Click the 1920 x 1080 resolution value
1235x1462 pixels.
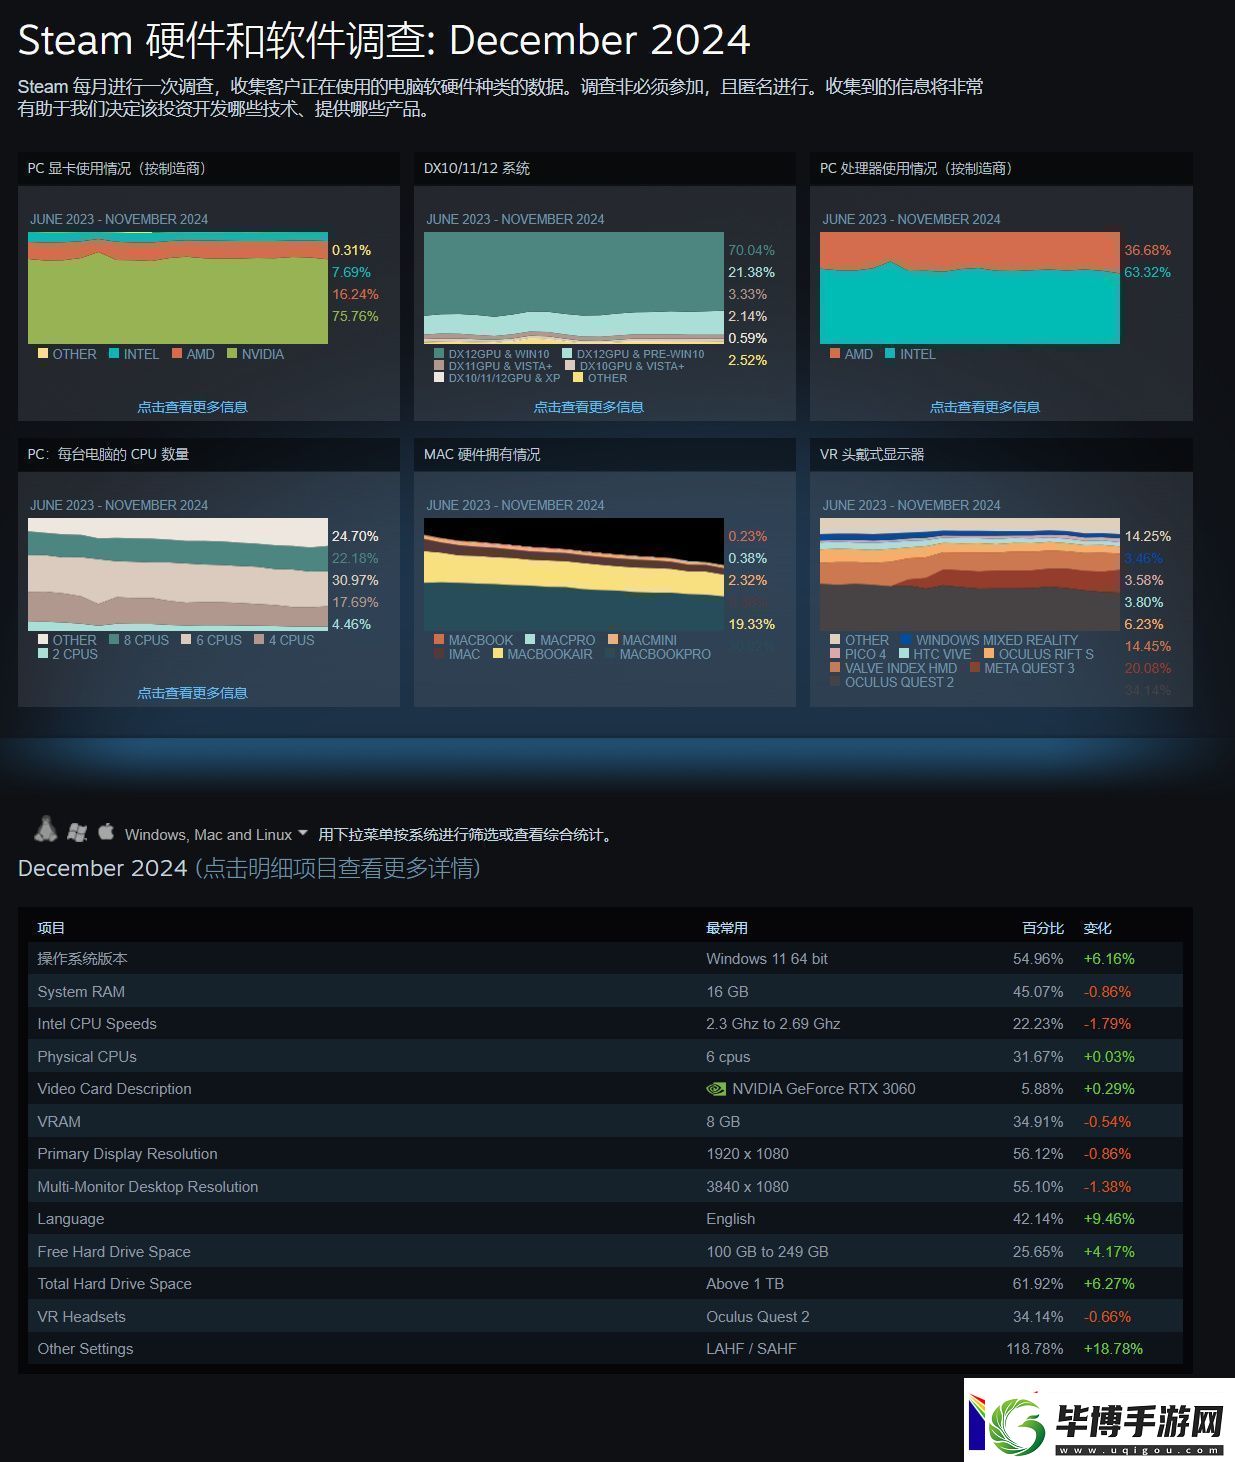[x=747, y=1154]
